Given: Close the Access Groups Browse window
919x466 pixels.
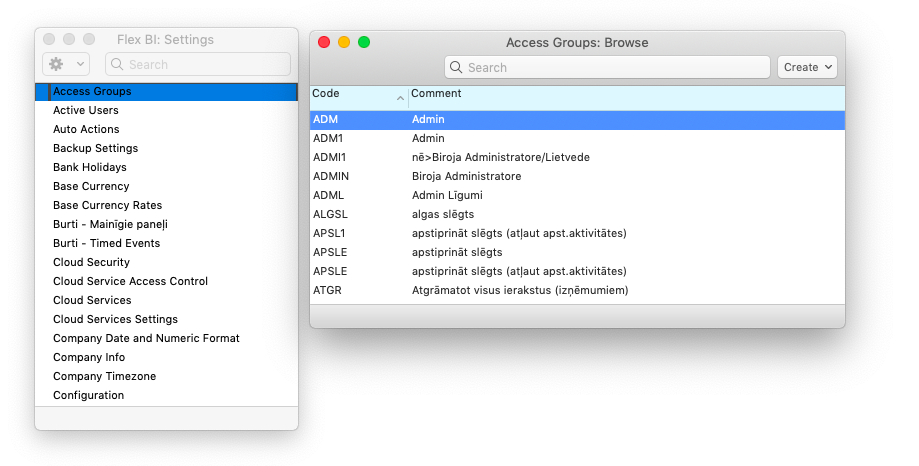Looking at the screenshot, I should 324,42.
